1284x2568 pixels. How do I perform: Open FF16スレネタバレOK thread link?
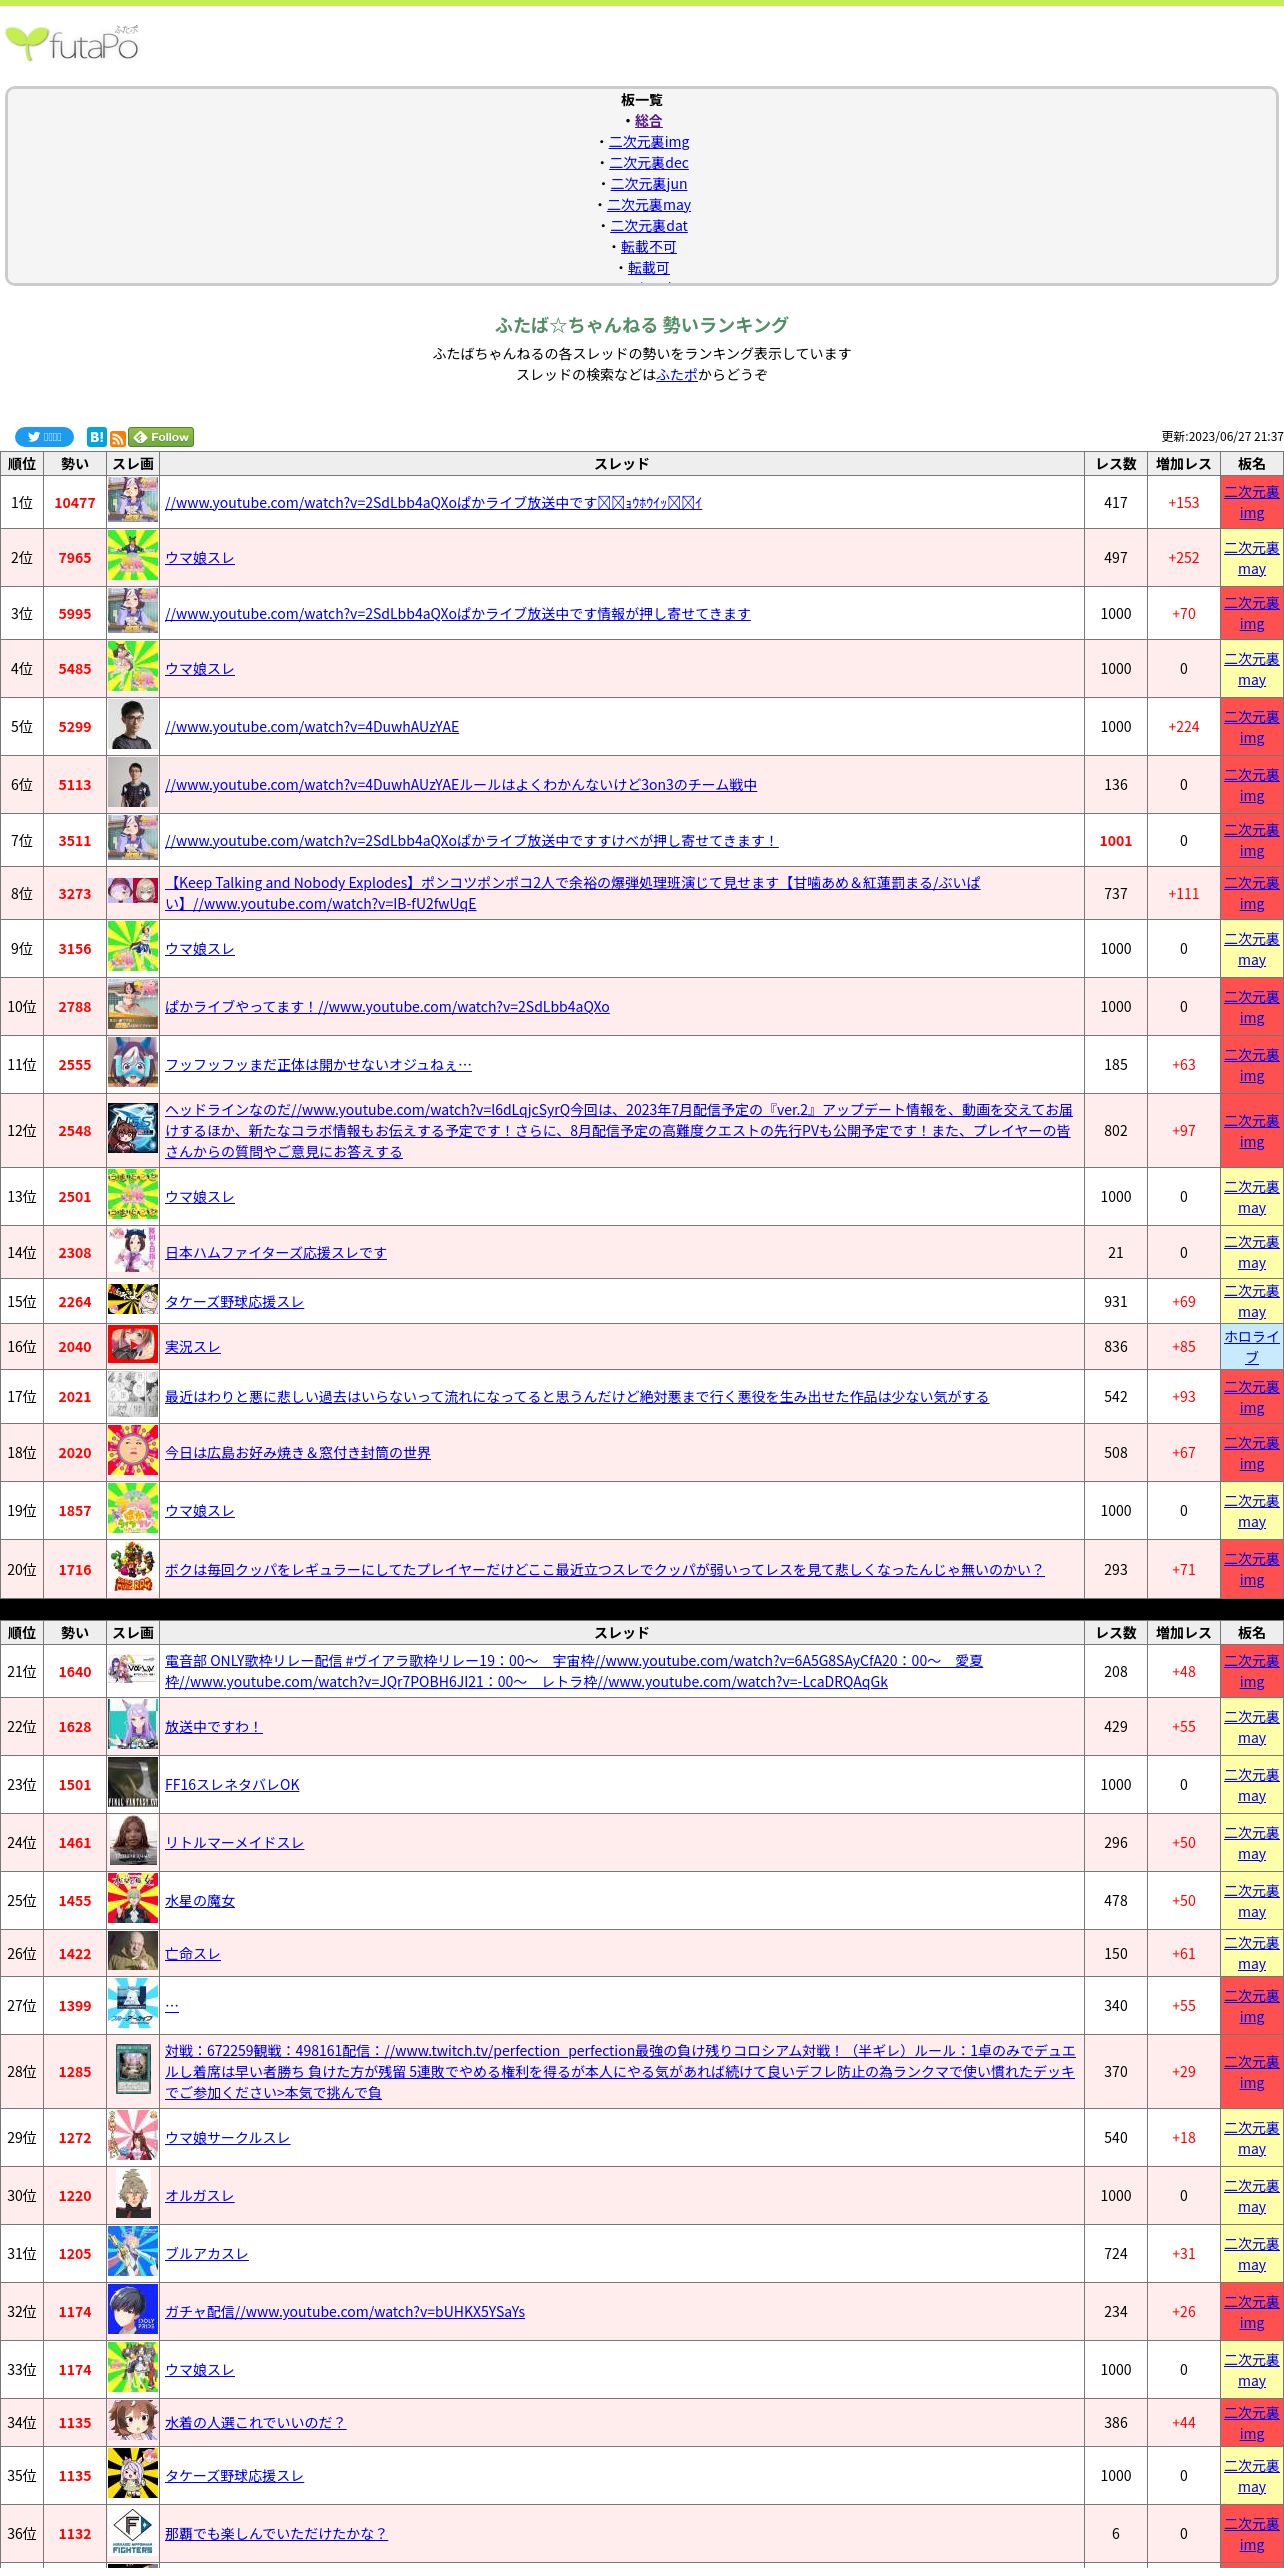[232, 1785]
